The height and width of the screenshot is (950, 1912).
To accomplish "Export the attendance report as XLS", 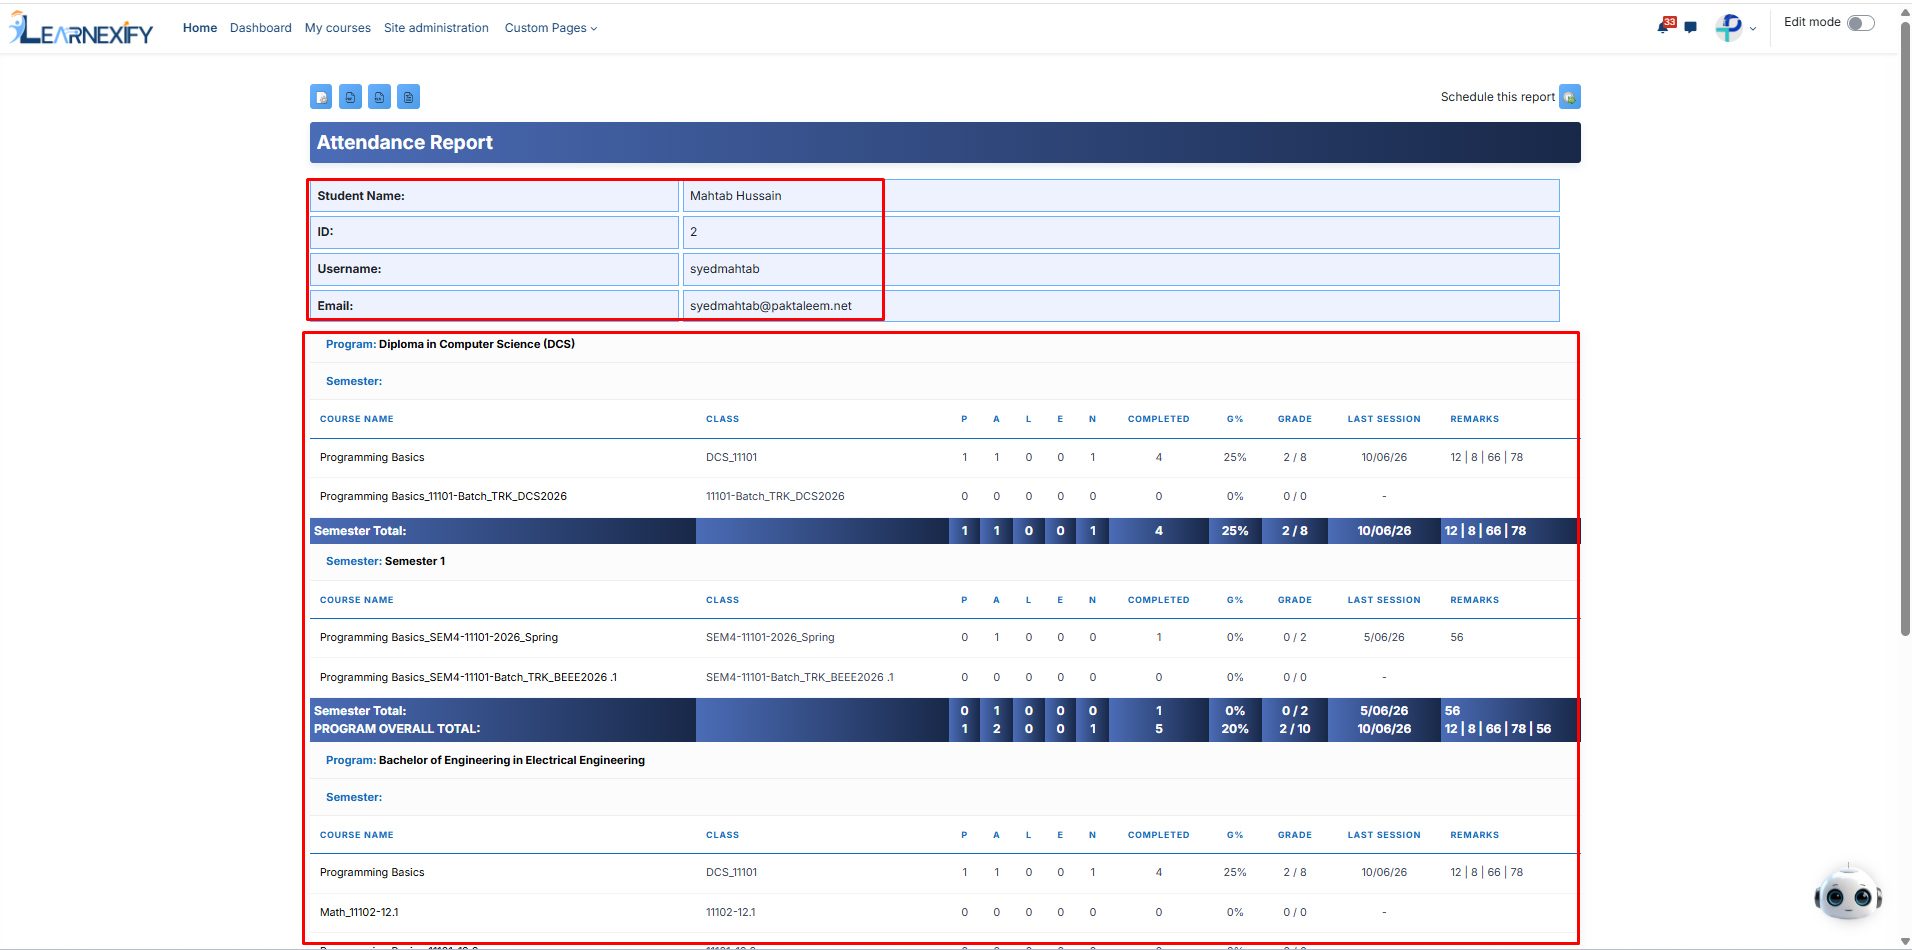I will tap(379, 97).
